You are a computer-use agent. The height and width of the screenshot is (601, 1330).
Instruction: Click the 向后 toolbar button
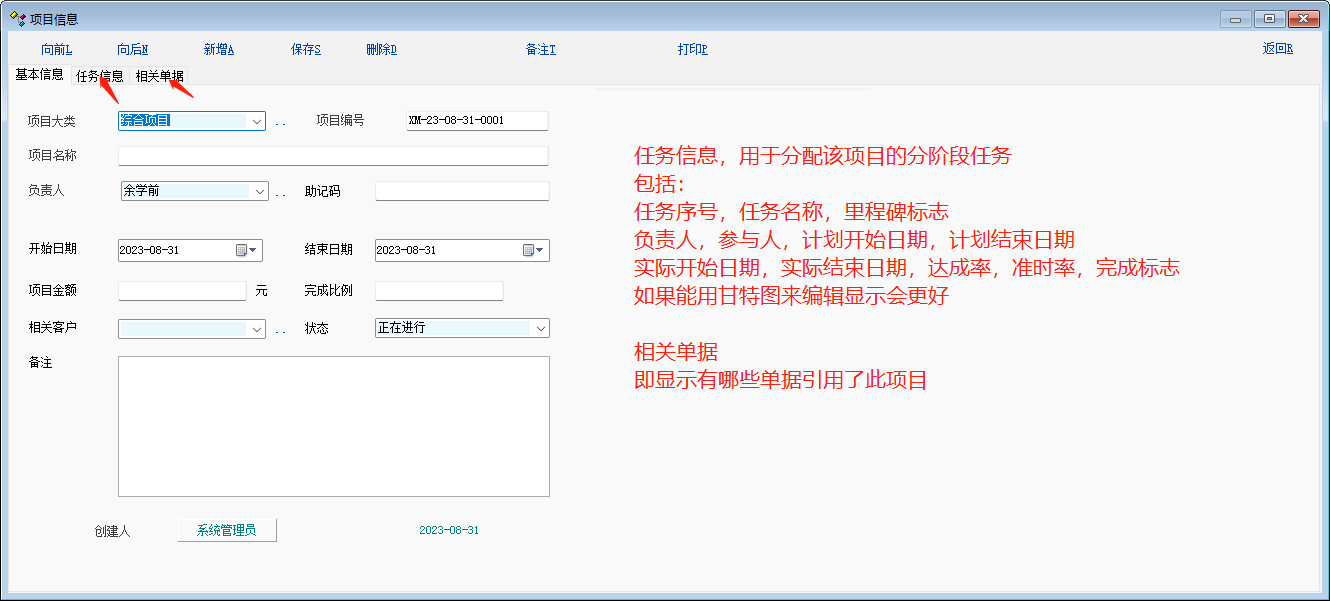(x=132, y=49)
